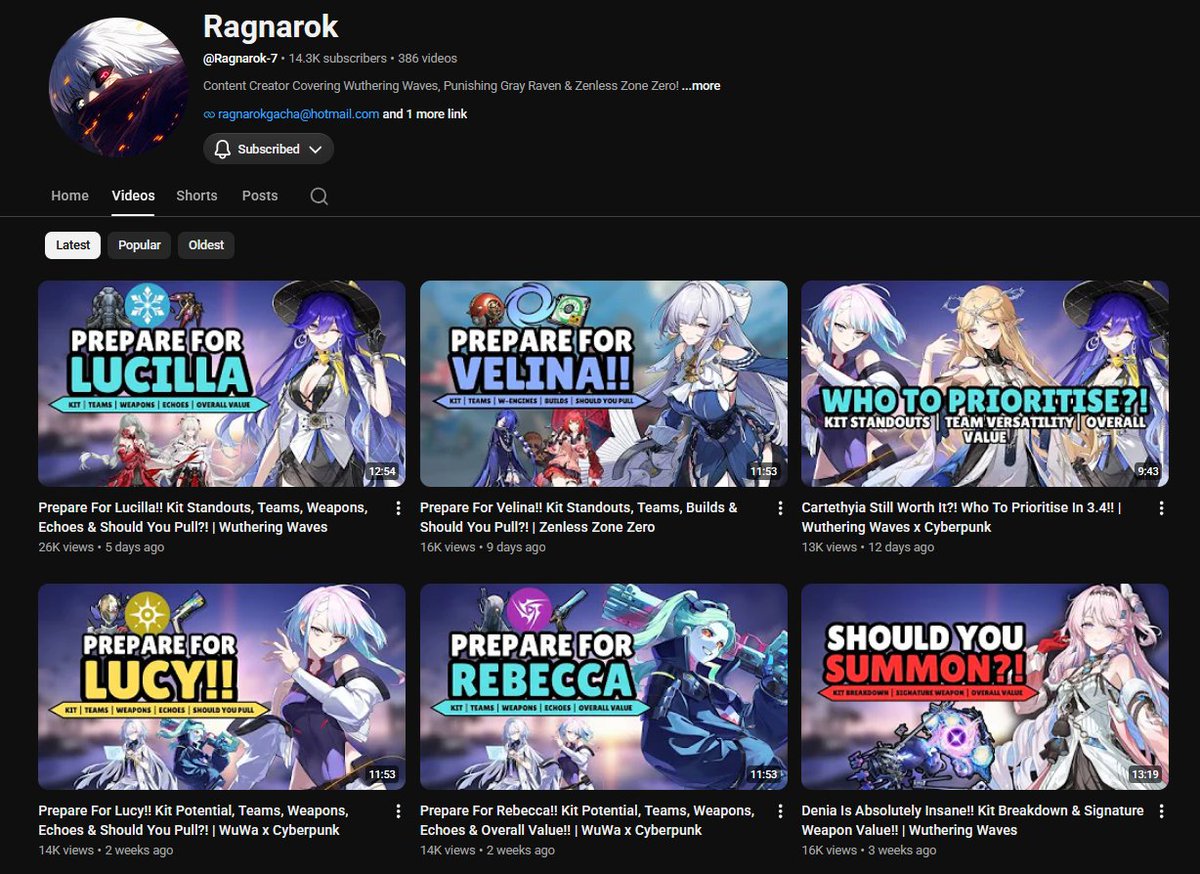Play the Prepare For Rebecca thumbnail
Screen dimensions: 1200x874
[604, 687]
